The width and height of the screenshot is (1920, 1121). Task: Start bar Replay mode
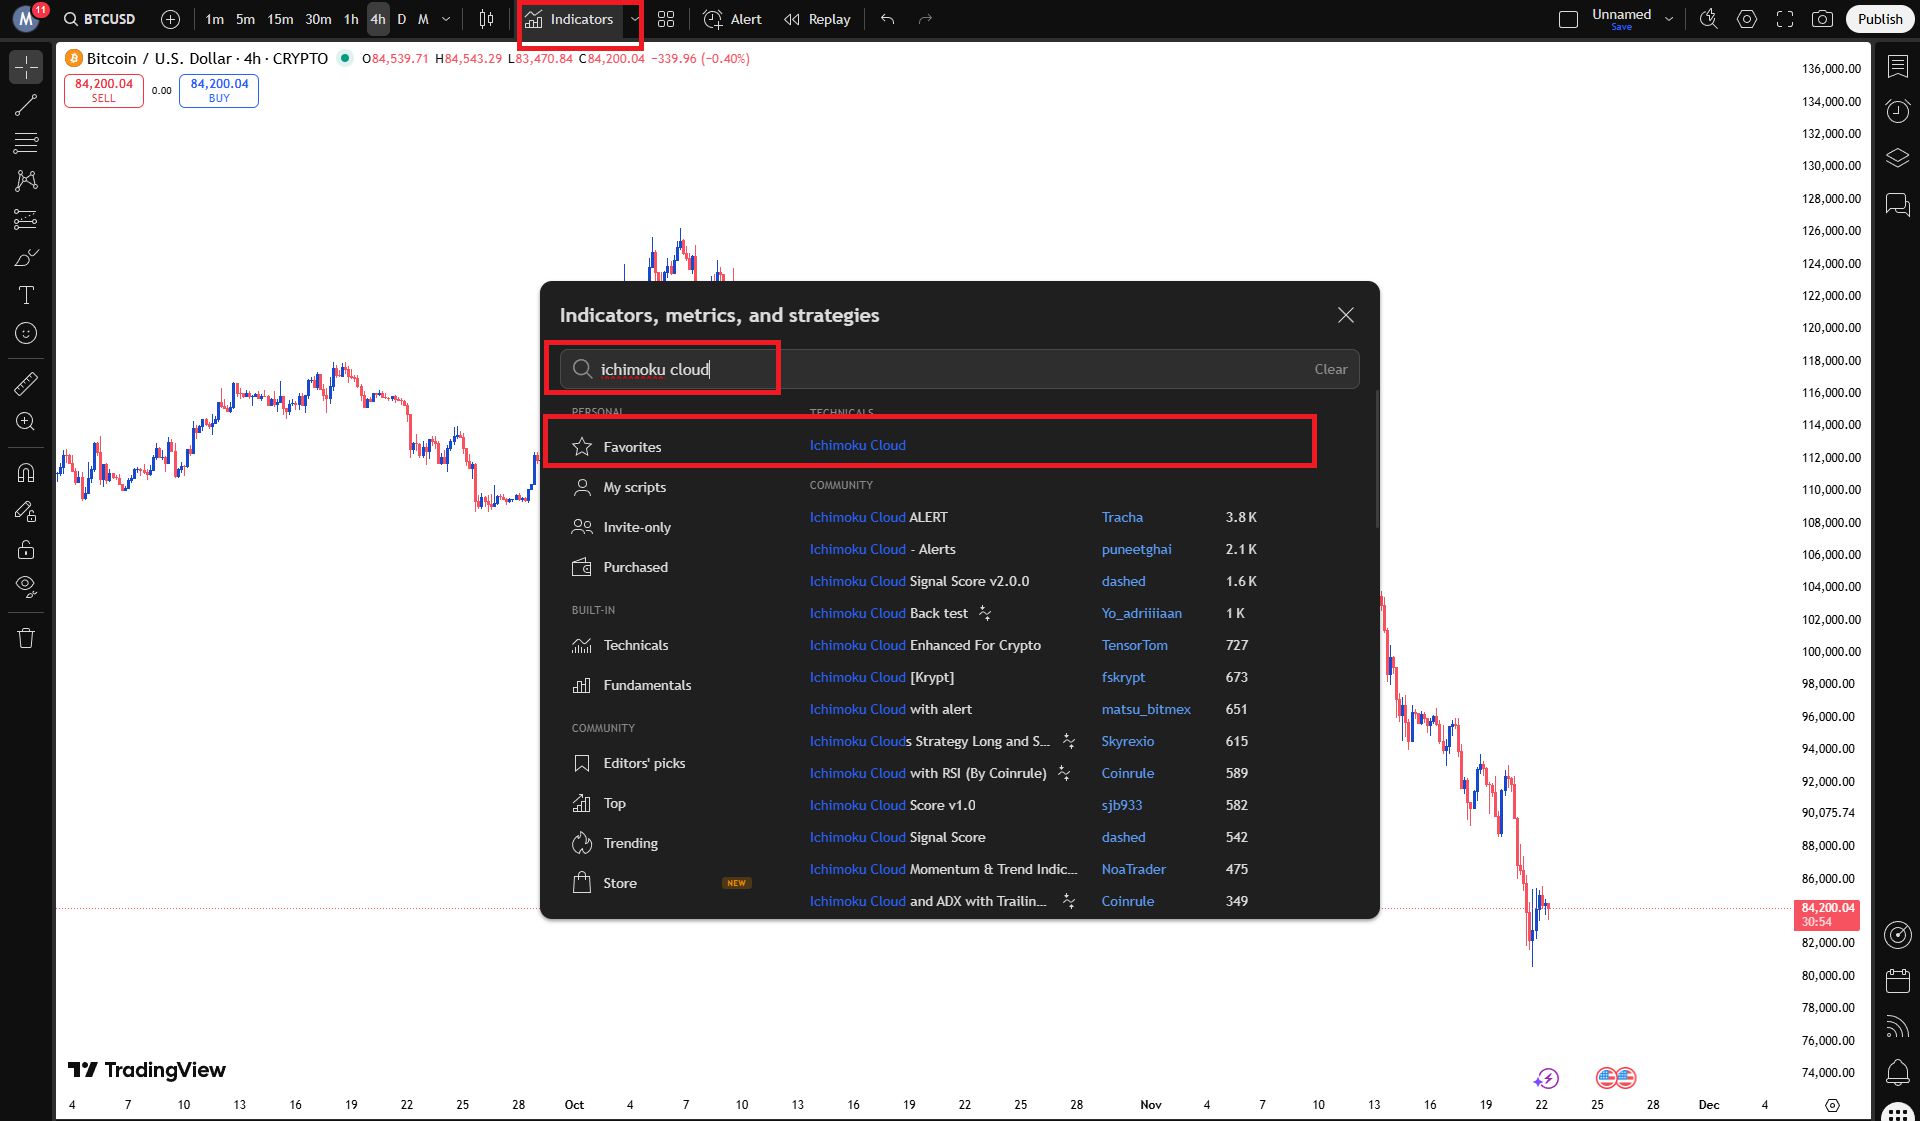(x=817, y=19)
